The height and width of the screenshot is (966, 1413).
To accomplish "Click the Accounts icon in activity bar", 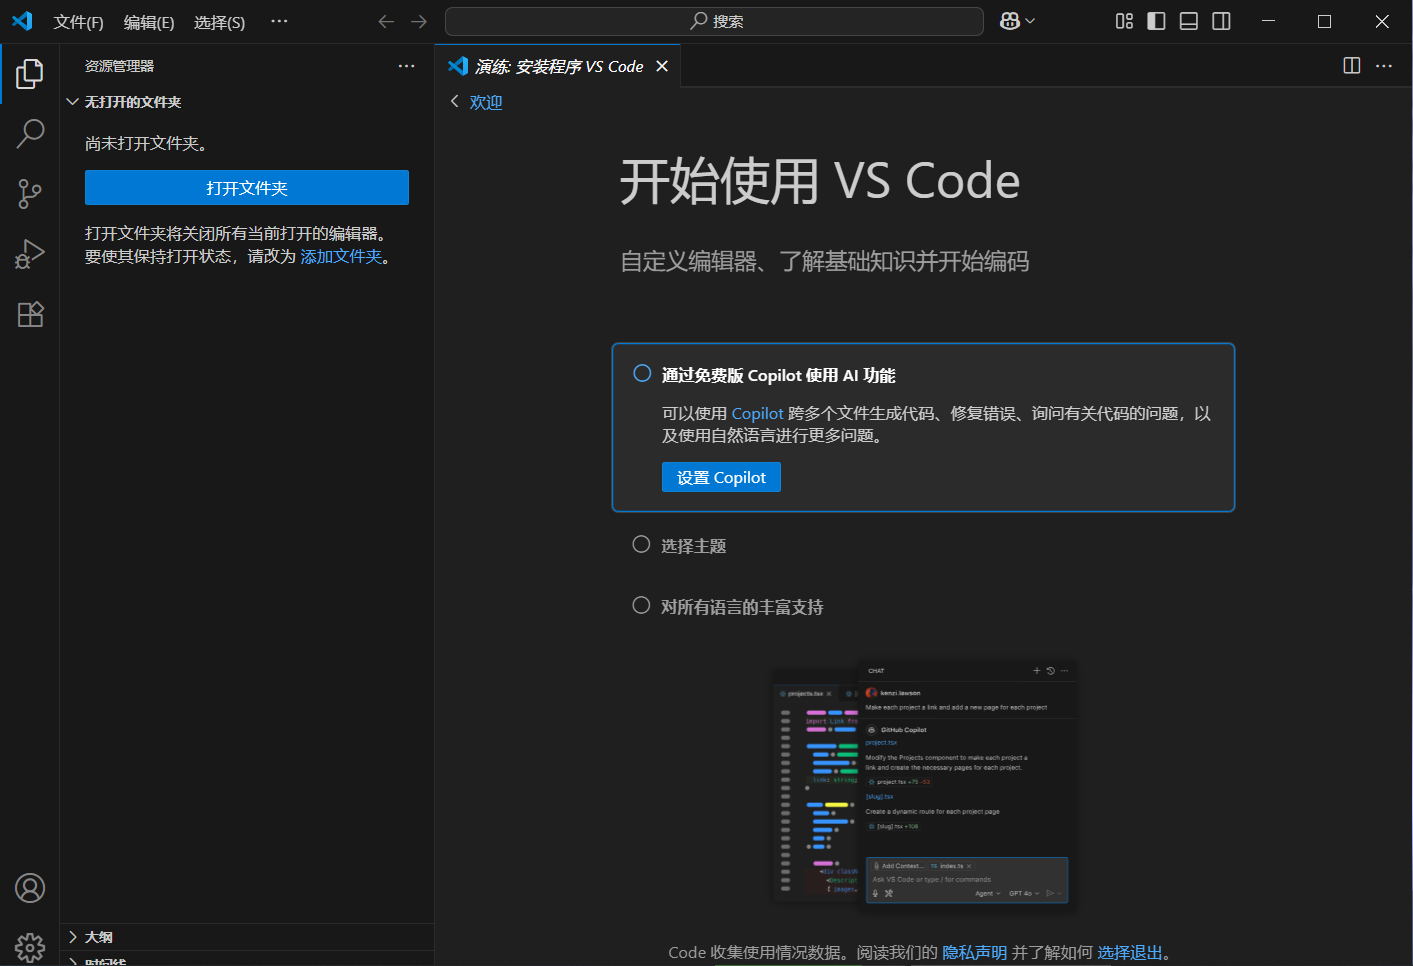I will click(29, 888).
